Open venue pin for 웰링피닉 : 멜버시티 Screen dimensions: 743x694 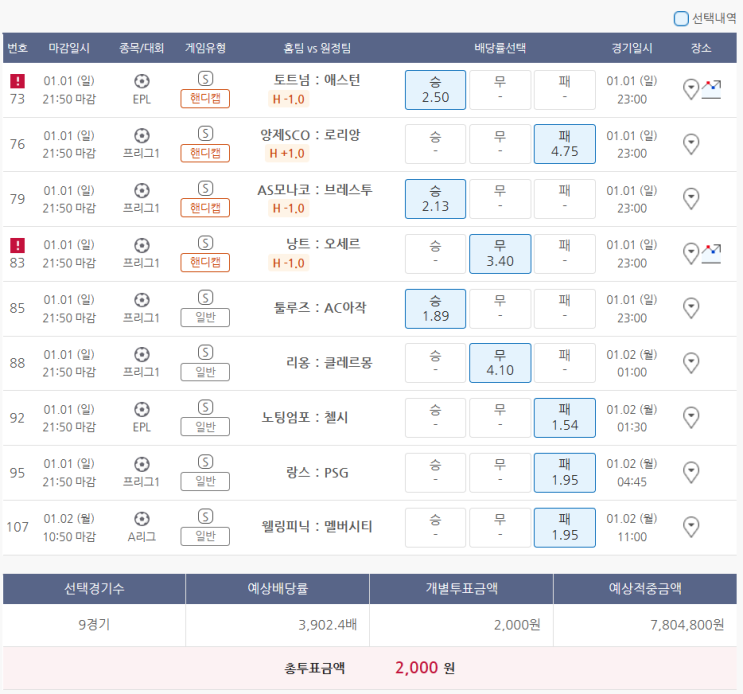pyautogui.click(x=691, y=527)
